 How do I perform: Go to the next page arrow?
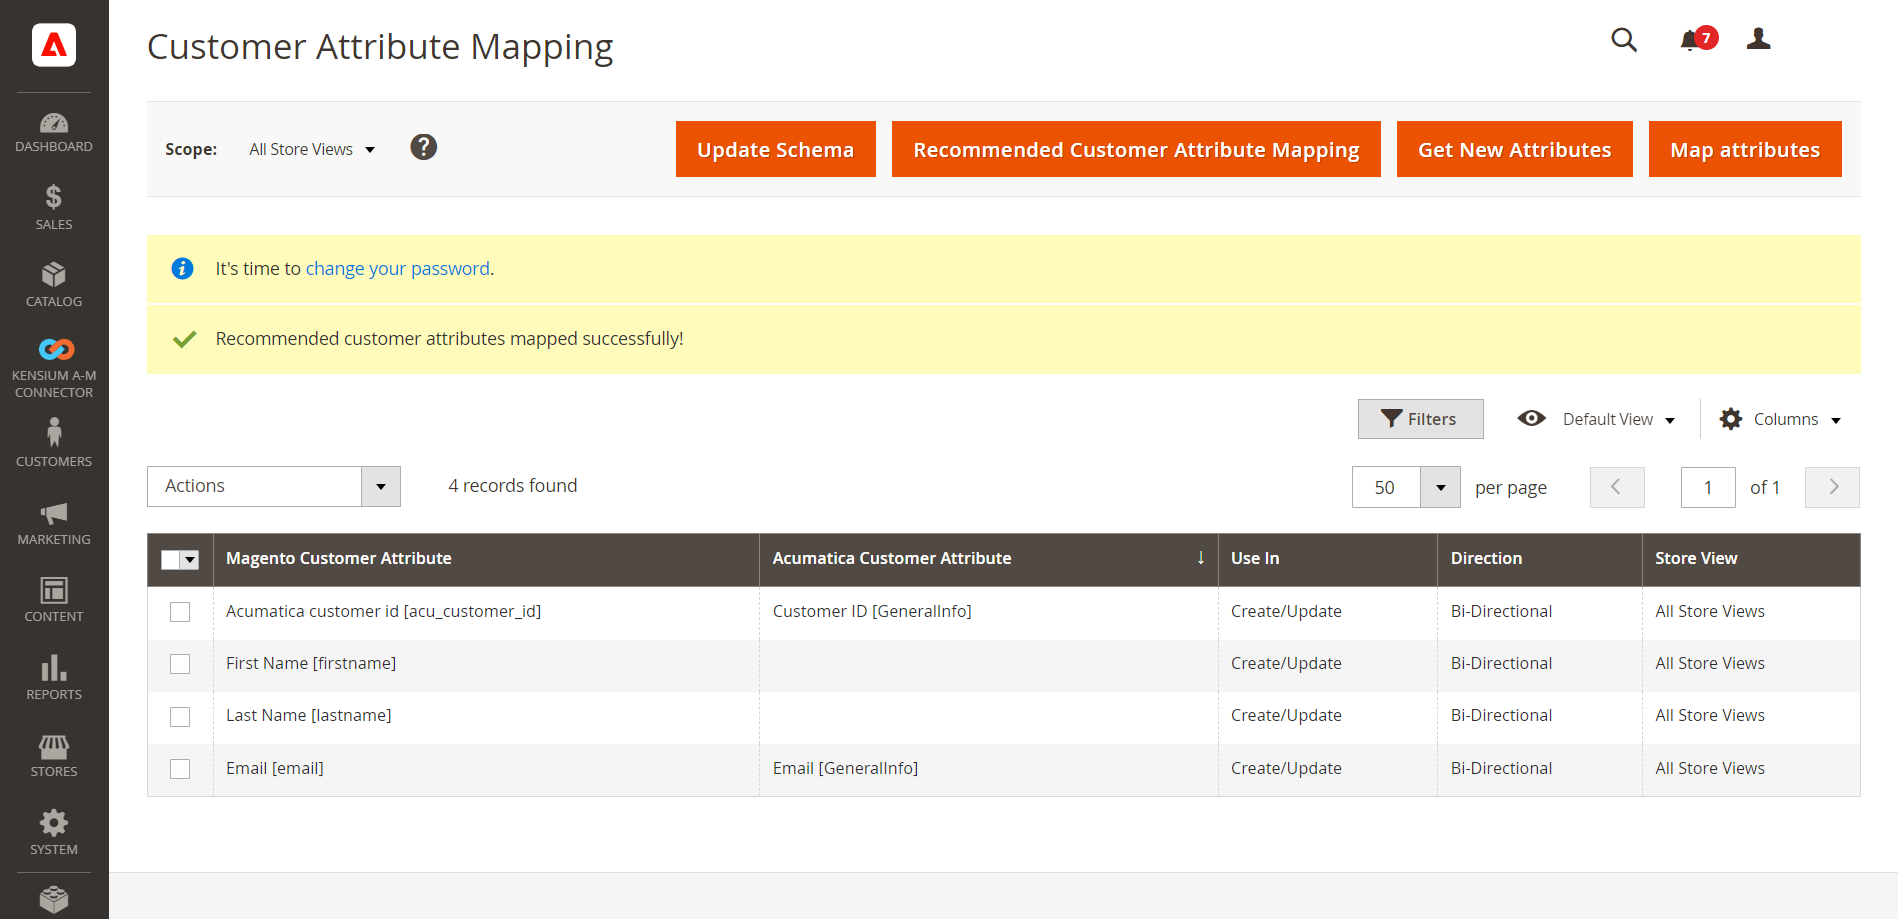click(x=1832, y=487)
